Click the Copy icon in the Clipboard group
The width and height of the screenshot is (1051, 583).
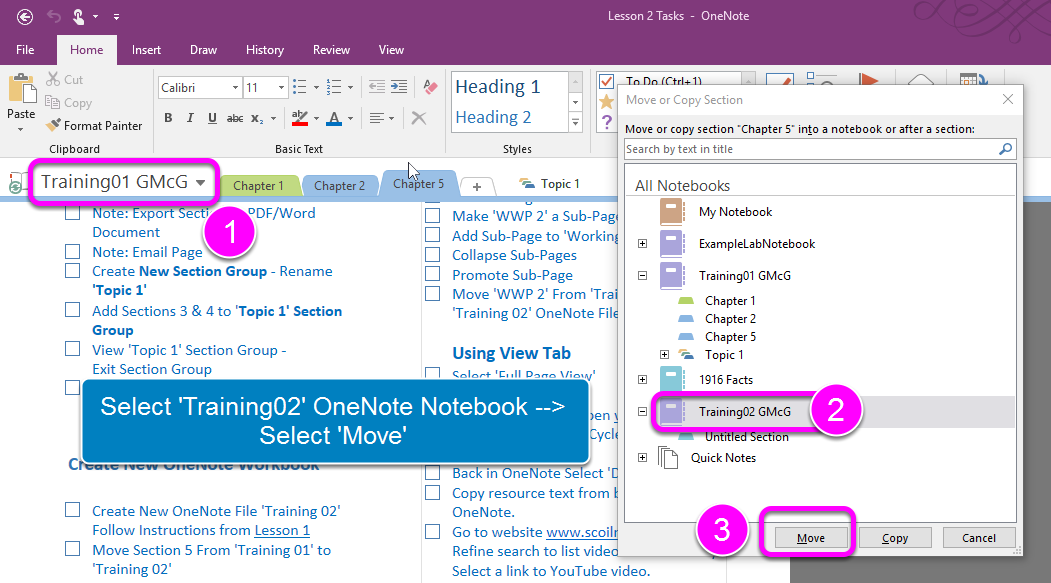[52, 102]
